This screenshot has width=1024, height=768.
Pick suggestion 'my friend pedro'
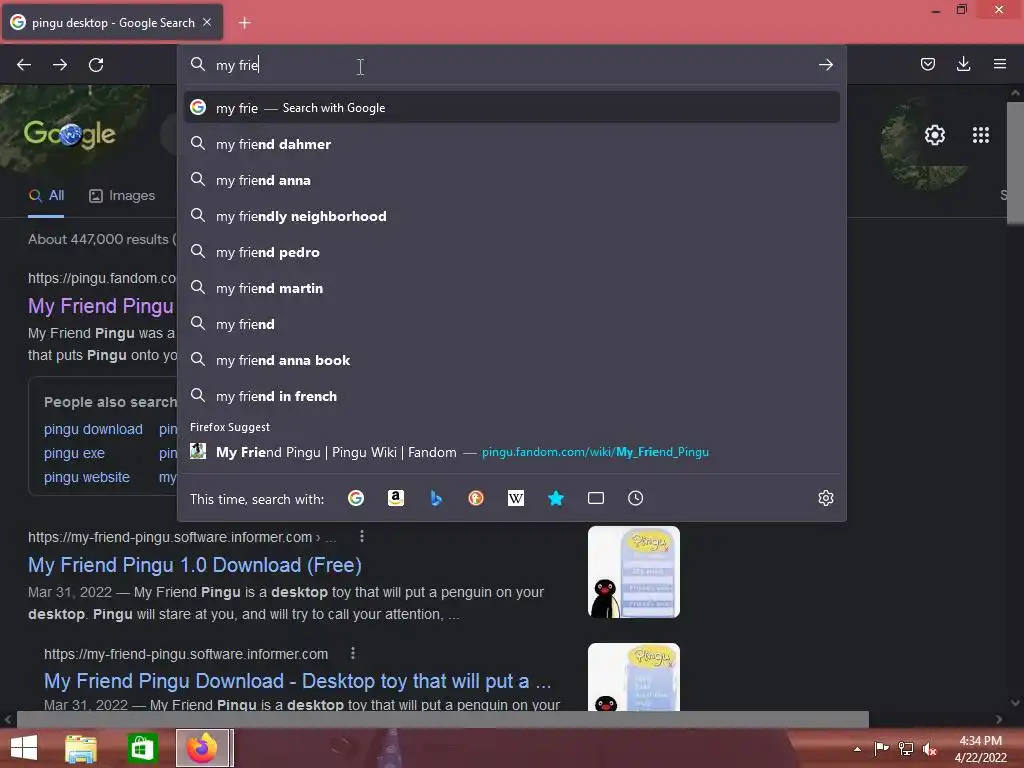pyautogui.click(x=512, y=251)
